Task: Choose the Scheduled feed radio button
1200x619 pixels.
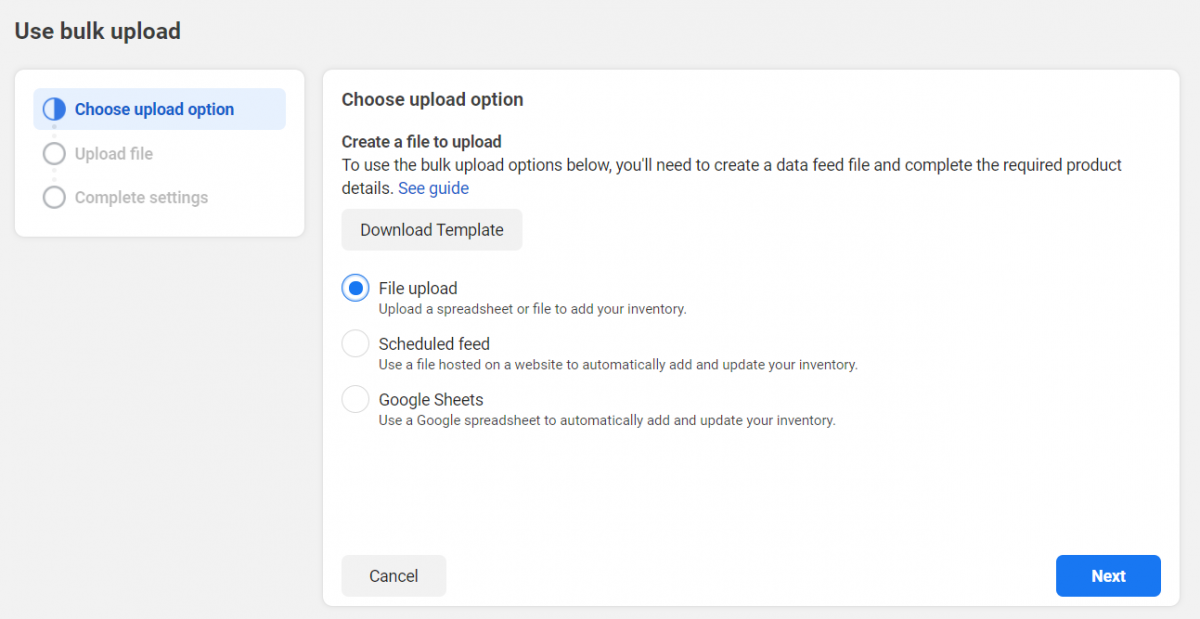Action: coord(355,344)
